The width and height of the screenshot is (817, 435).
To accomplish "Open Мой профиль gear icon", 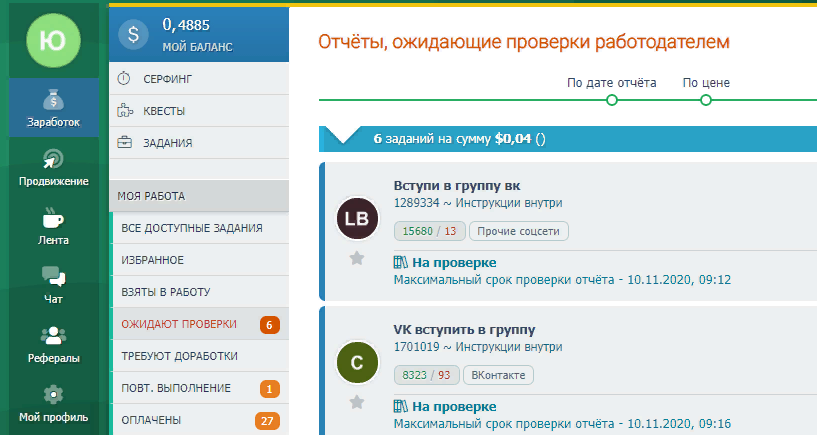I will tap(54, 394).
